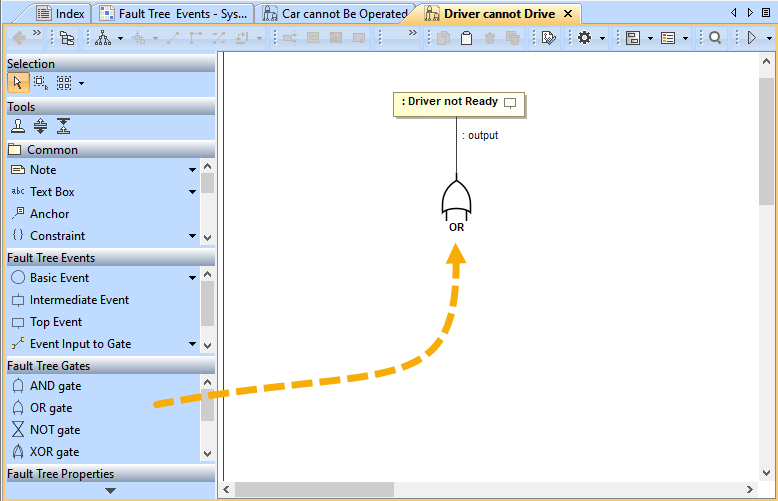Switch to Fault Tree Events tab
This screenshot has height=501, width=778.
(x=175, y=14)
